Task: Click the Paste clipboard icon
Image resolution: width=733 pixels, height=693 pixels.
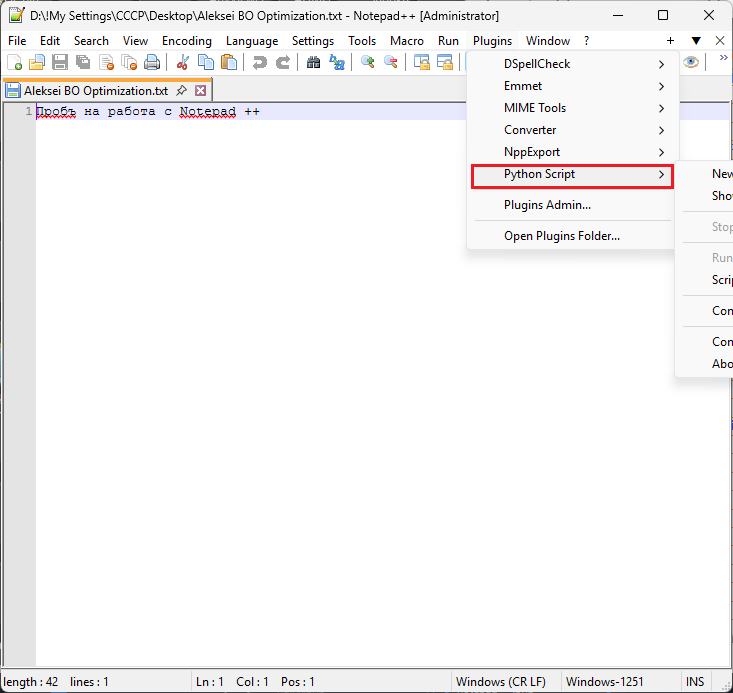Action: pyautogui.click(x=229, y=62)
